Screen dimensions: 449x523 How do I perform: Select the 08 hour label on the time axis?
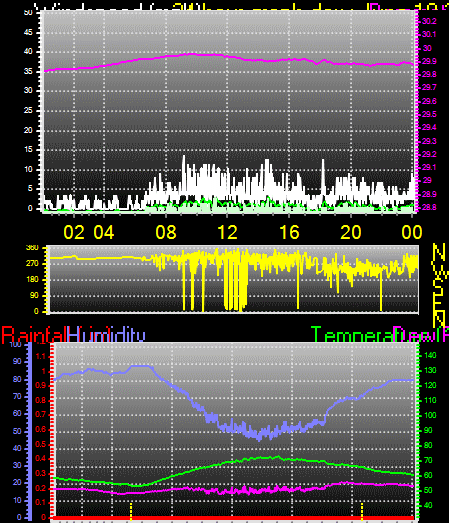[x=166, y=232]
